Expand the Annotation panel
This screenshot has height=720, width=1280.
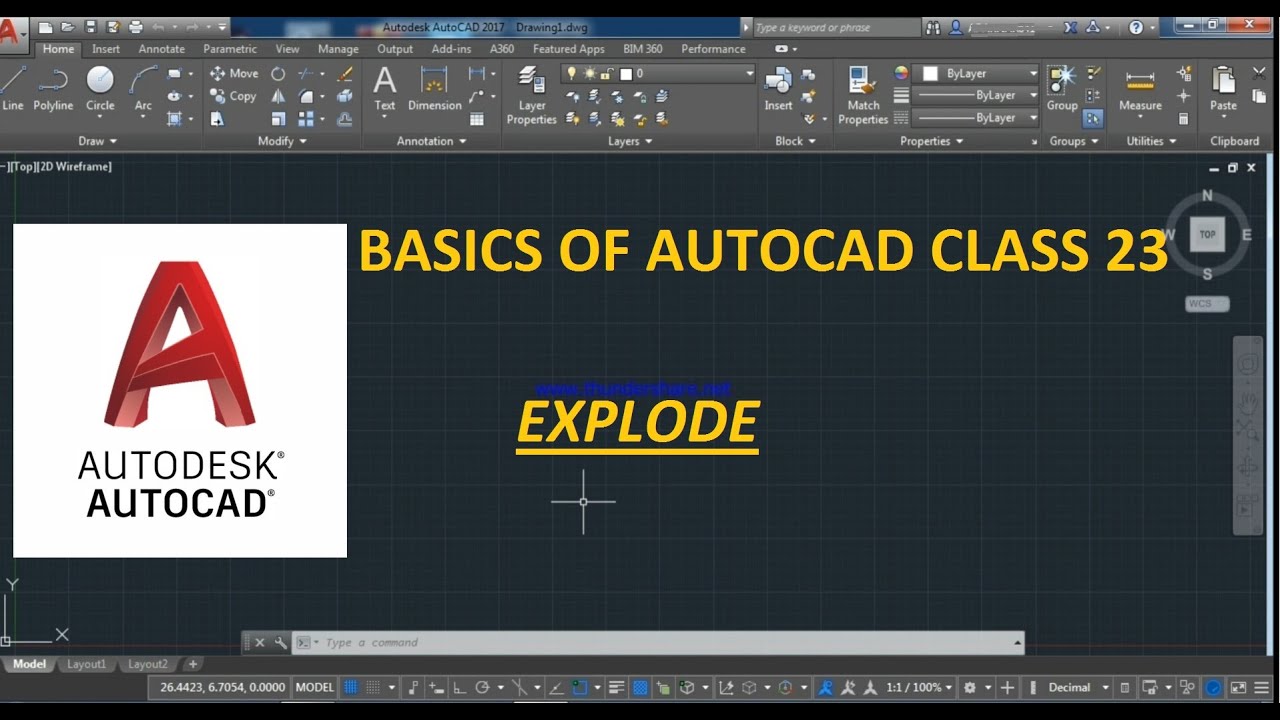(432, 141)
